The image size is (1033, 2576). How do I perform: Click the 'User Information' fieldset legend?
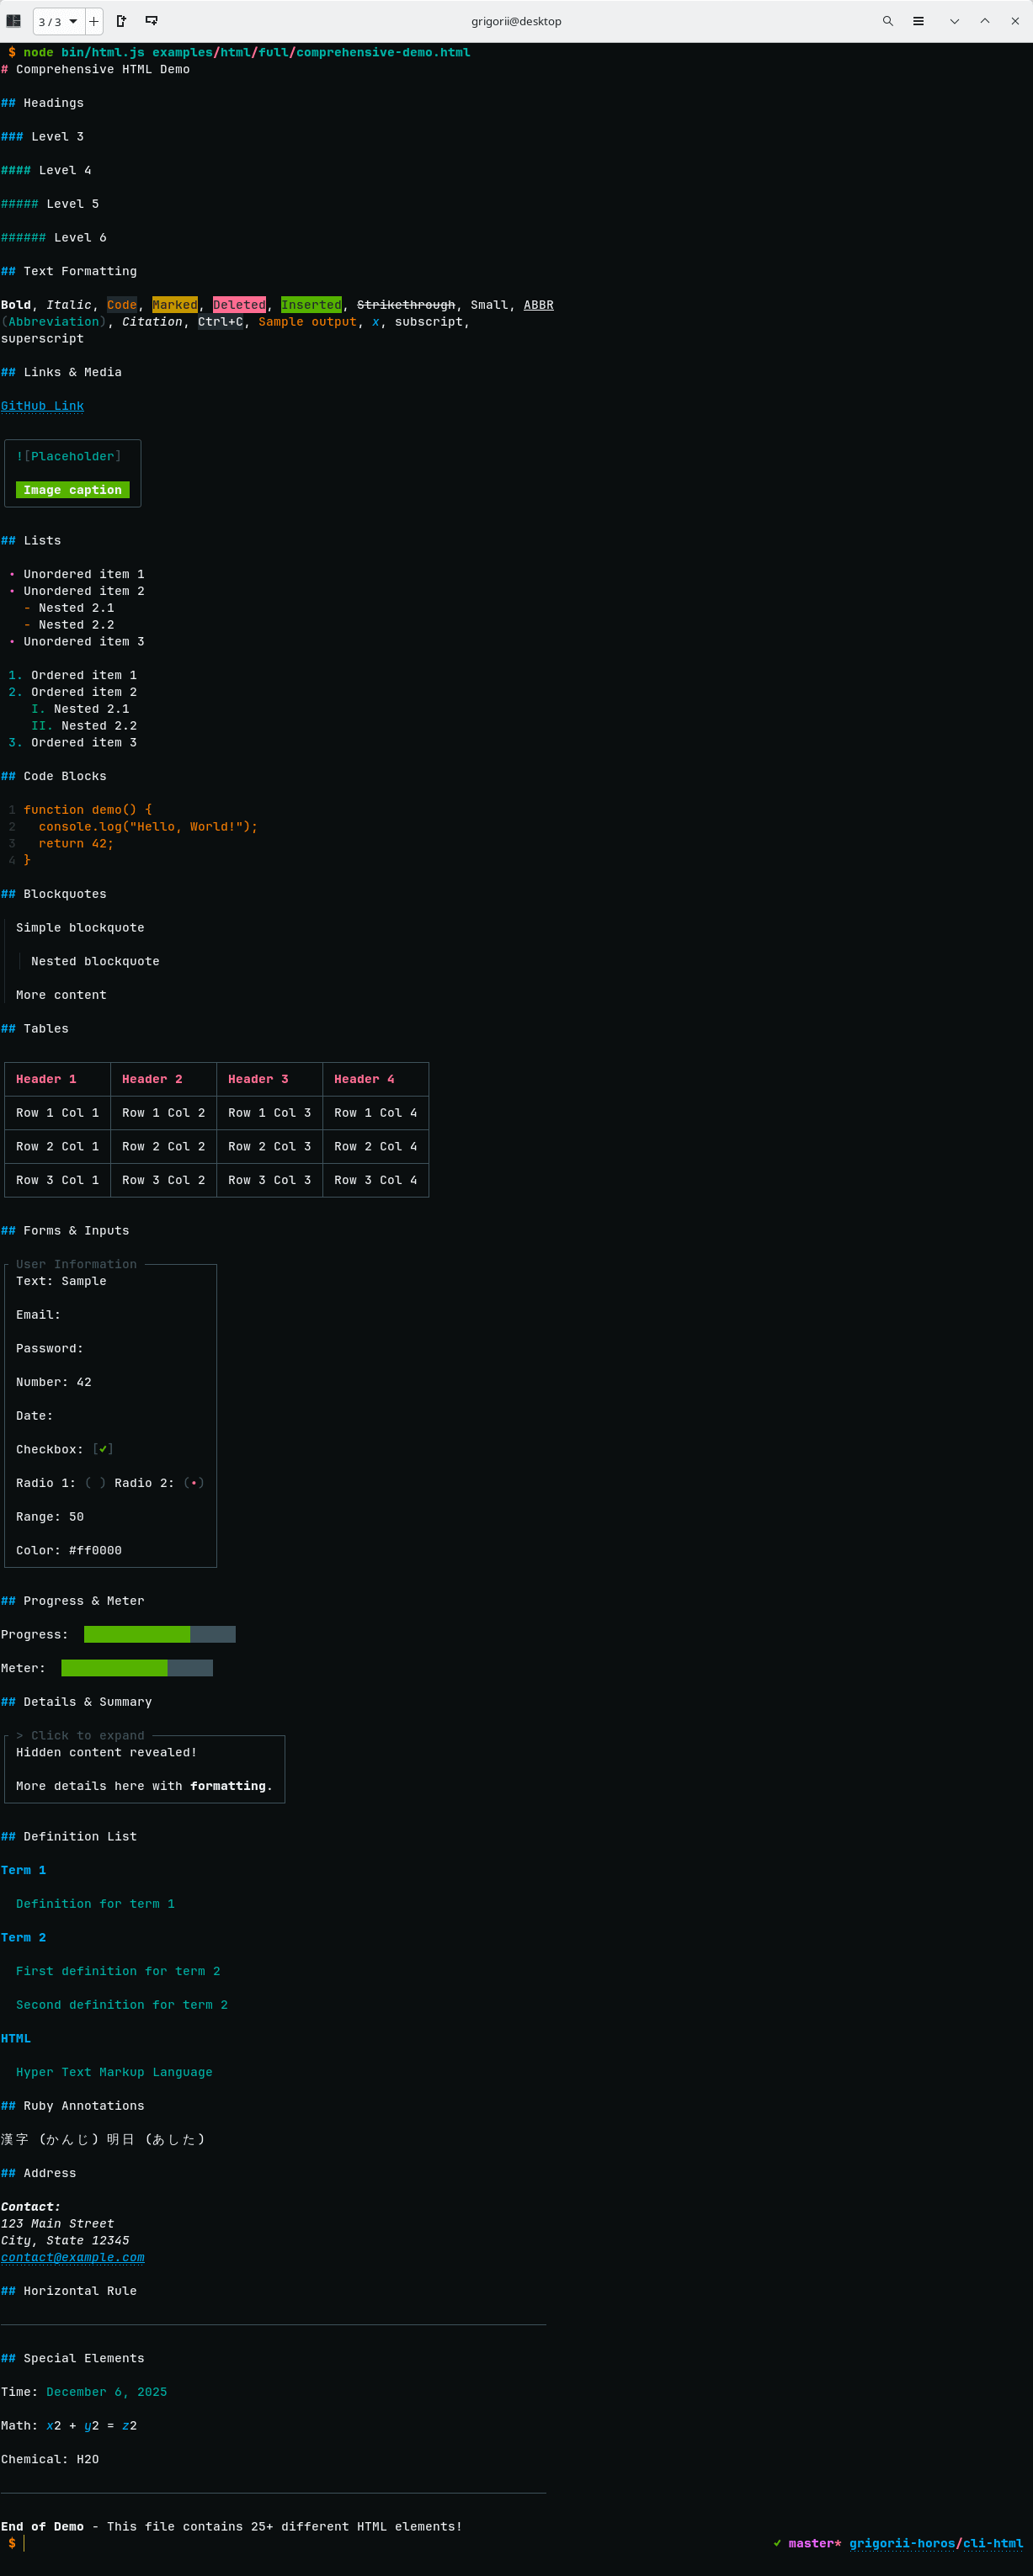pyautogui.click(x=76, y=1264)
